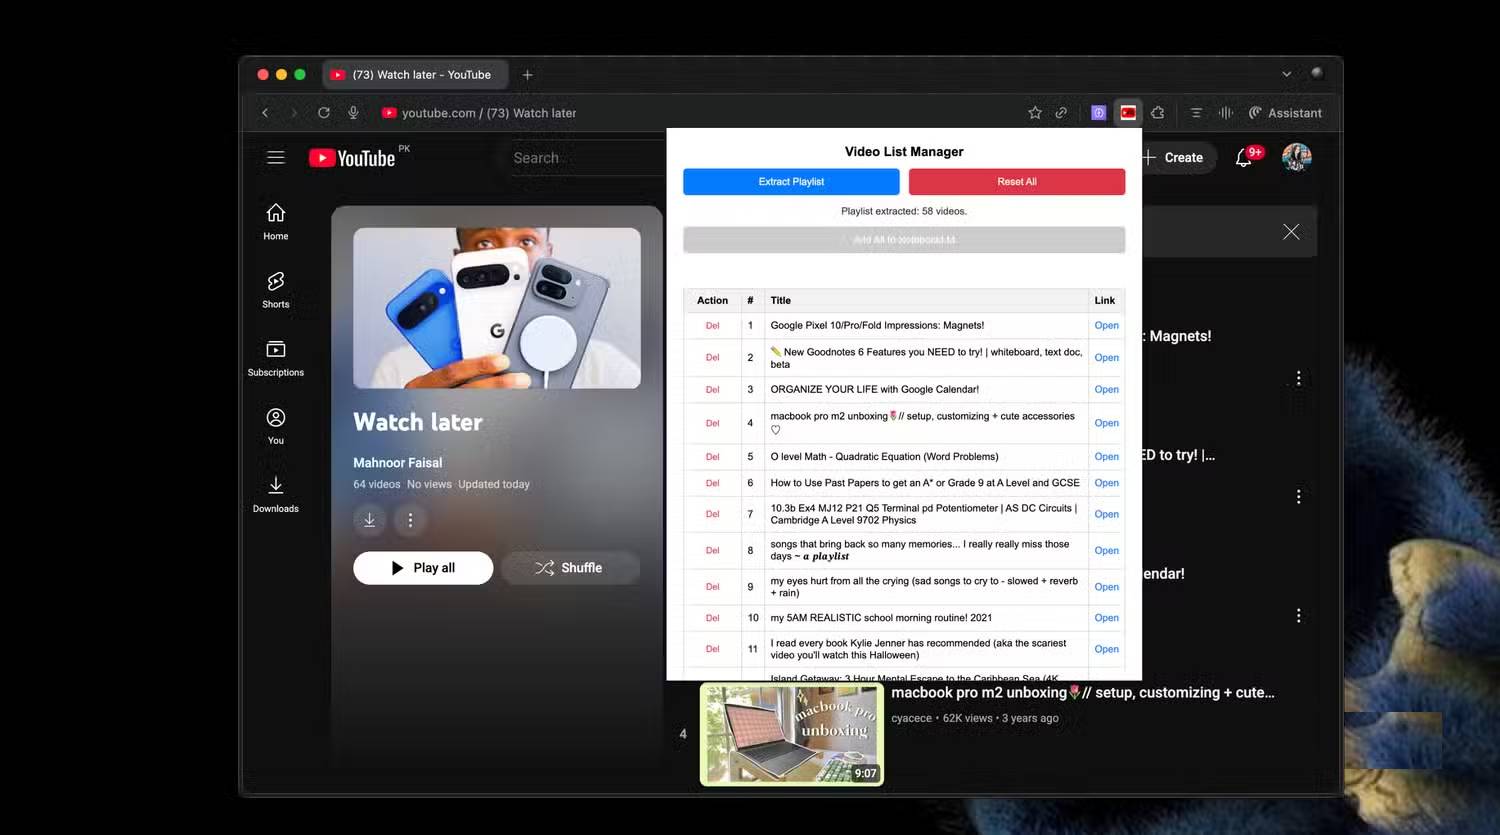1500x835 pixels.
Task: Open more options for Magnets video
Action: tap(1298, 378)
